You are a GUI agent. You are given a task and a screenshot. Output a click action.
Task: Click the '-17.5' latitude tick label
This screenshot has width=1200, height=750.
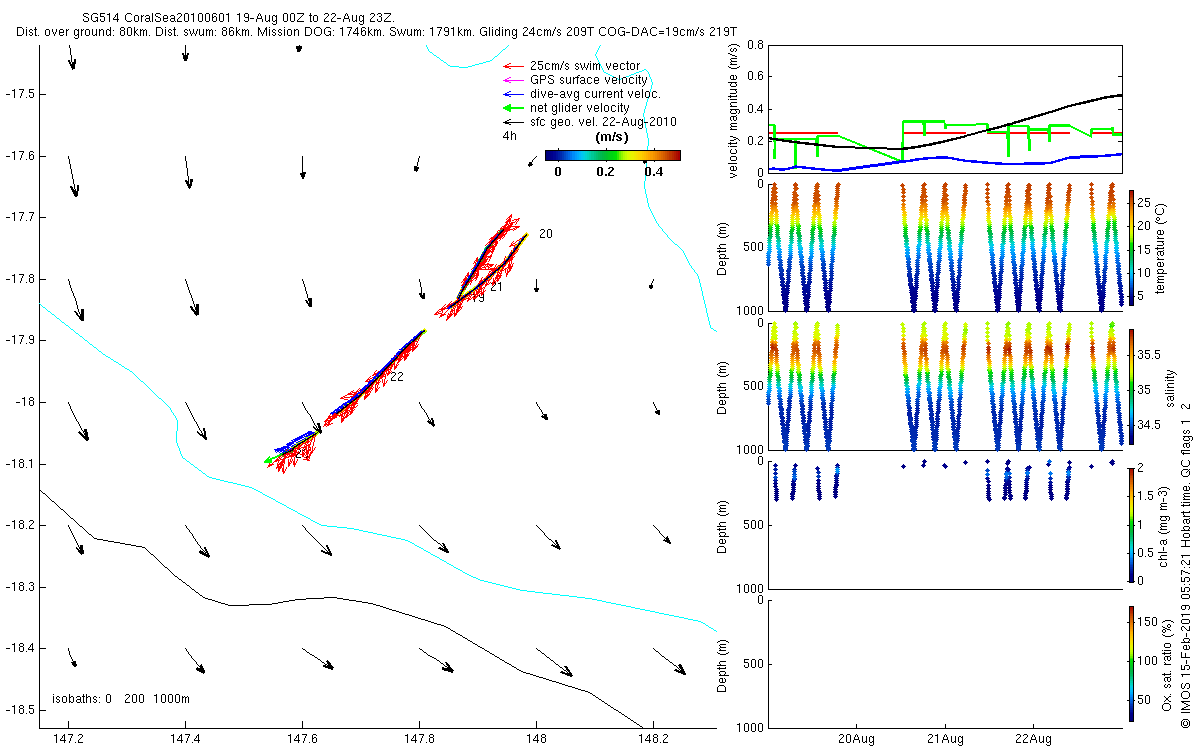[19, 94]
